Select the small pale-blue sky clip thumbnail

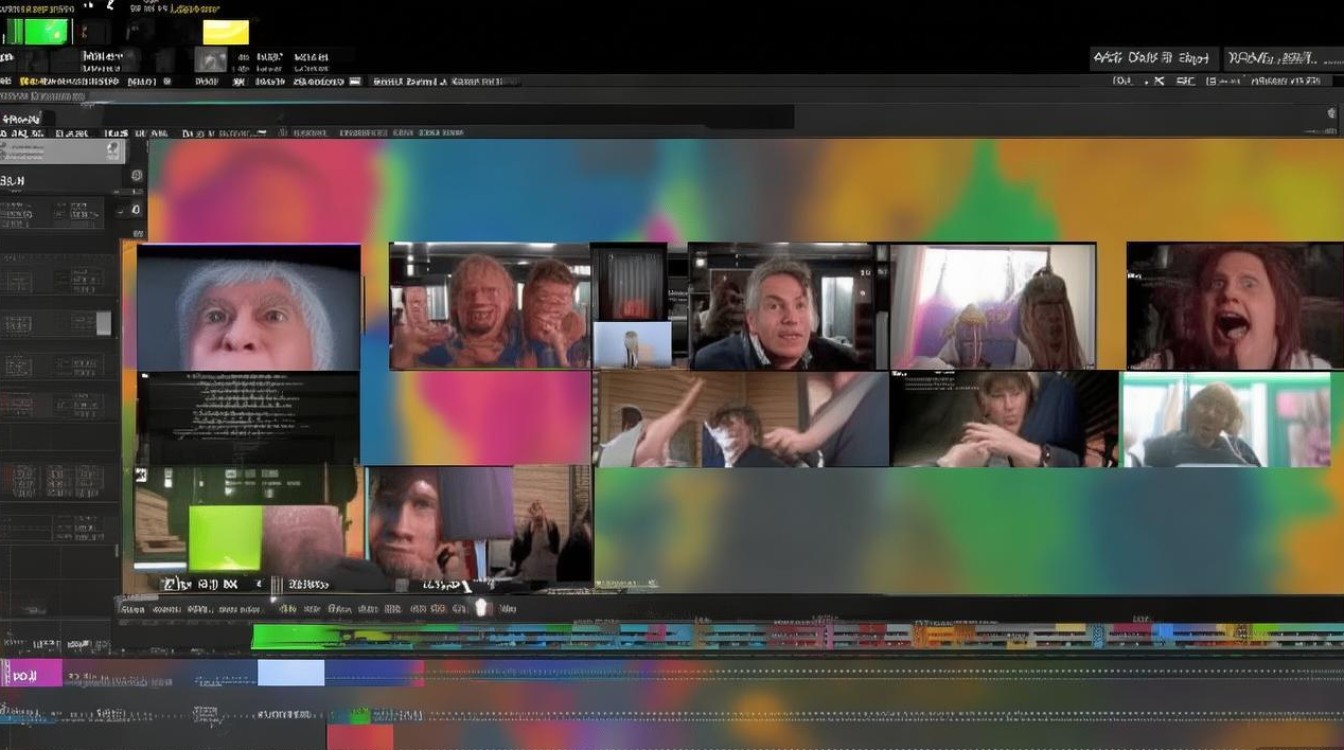point(632,344)
